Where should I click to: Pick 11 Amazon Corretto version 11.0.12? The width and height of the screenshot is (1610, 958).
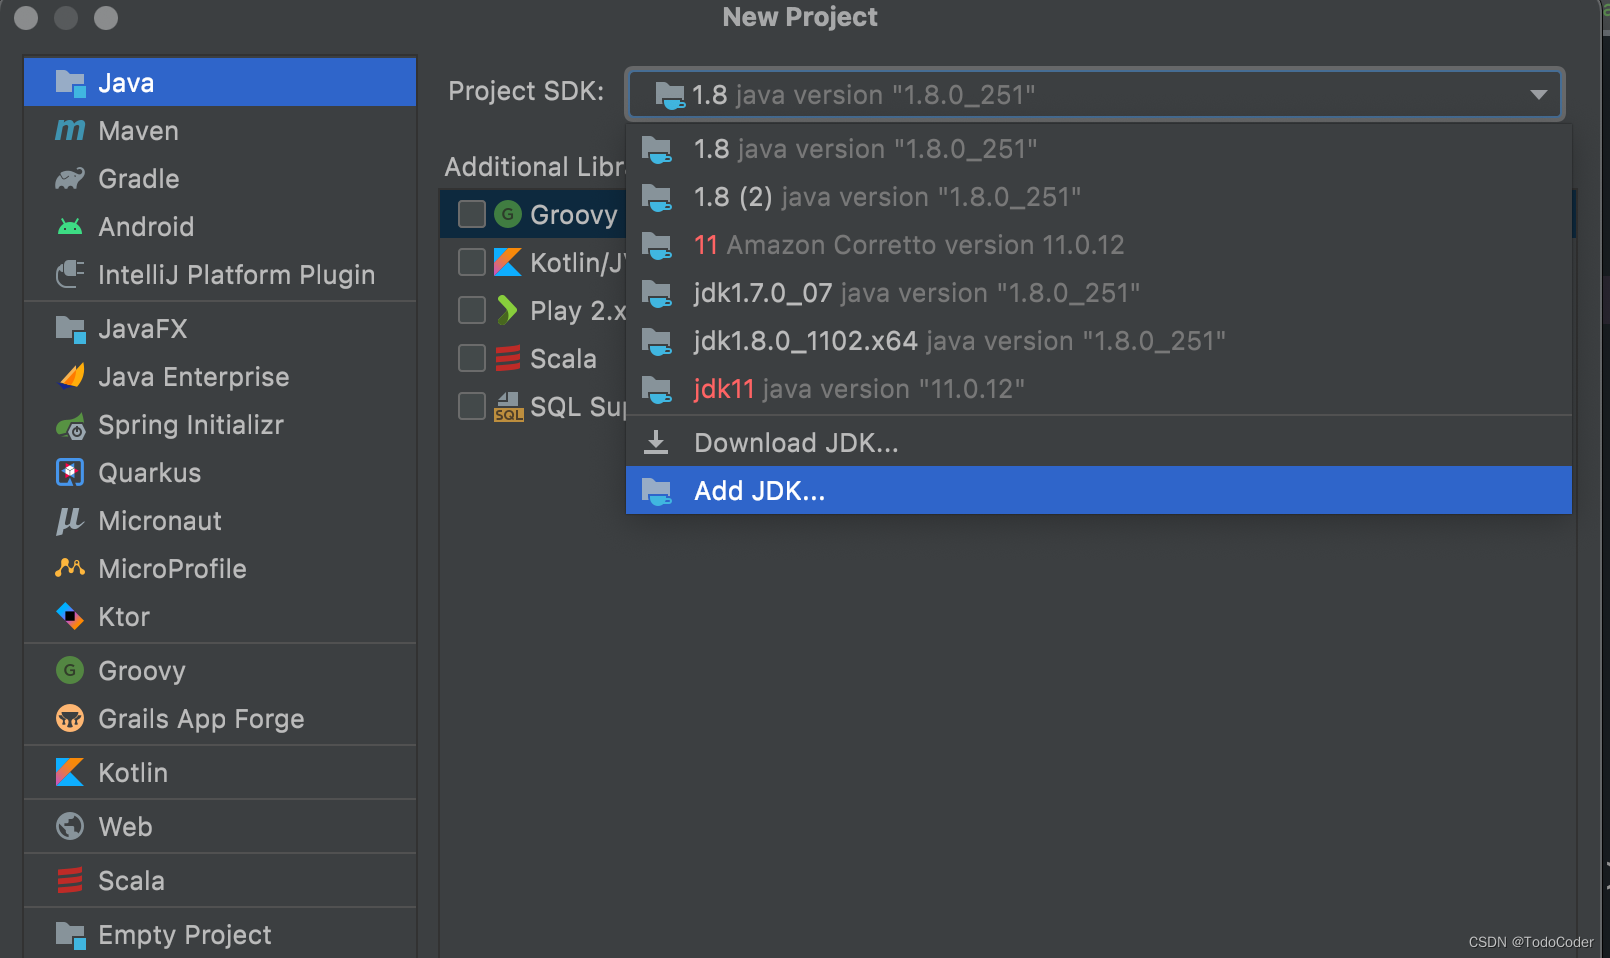(x=1098, y=245)
